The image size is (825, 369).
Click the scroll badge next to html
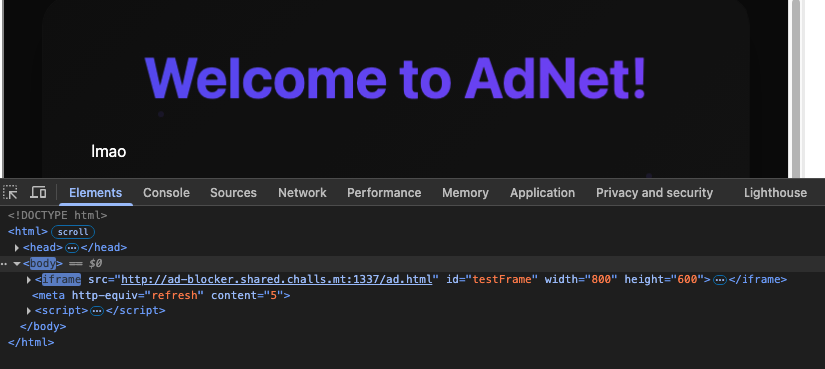[73, 232]
